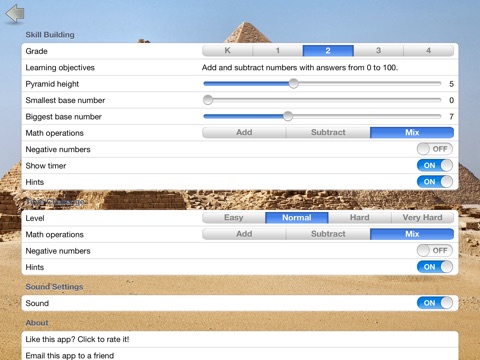This screenshot has width=480, height=360.
Task: Set Time Challenge math operations to Add
Action: [x=244, y=234]
